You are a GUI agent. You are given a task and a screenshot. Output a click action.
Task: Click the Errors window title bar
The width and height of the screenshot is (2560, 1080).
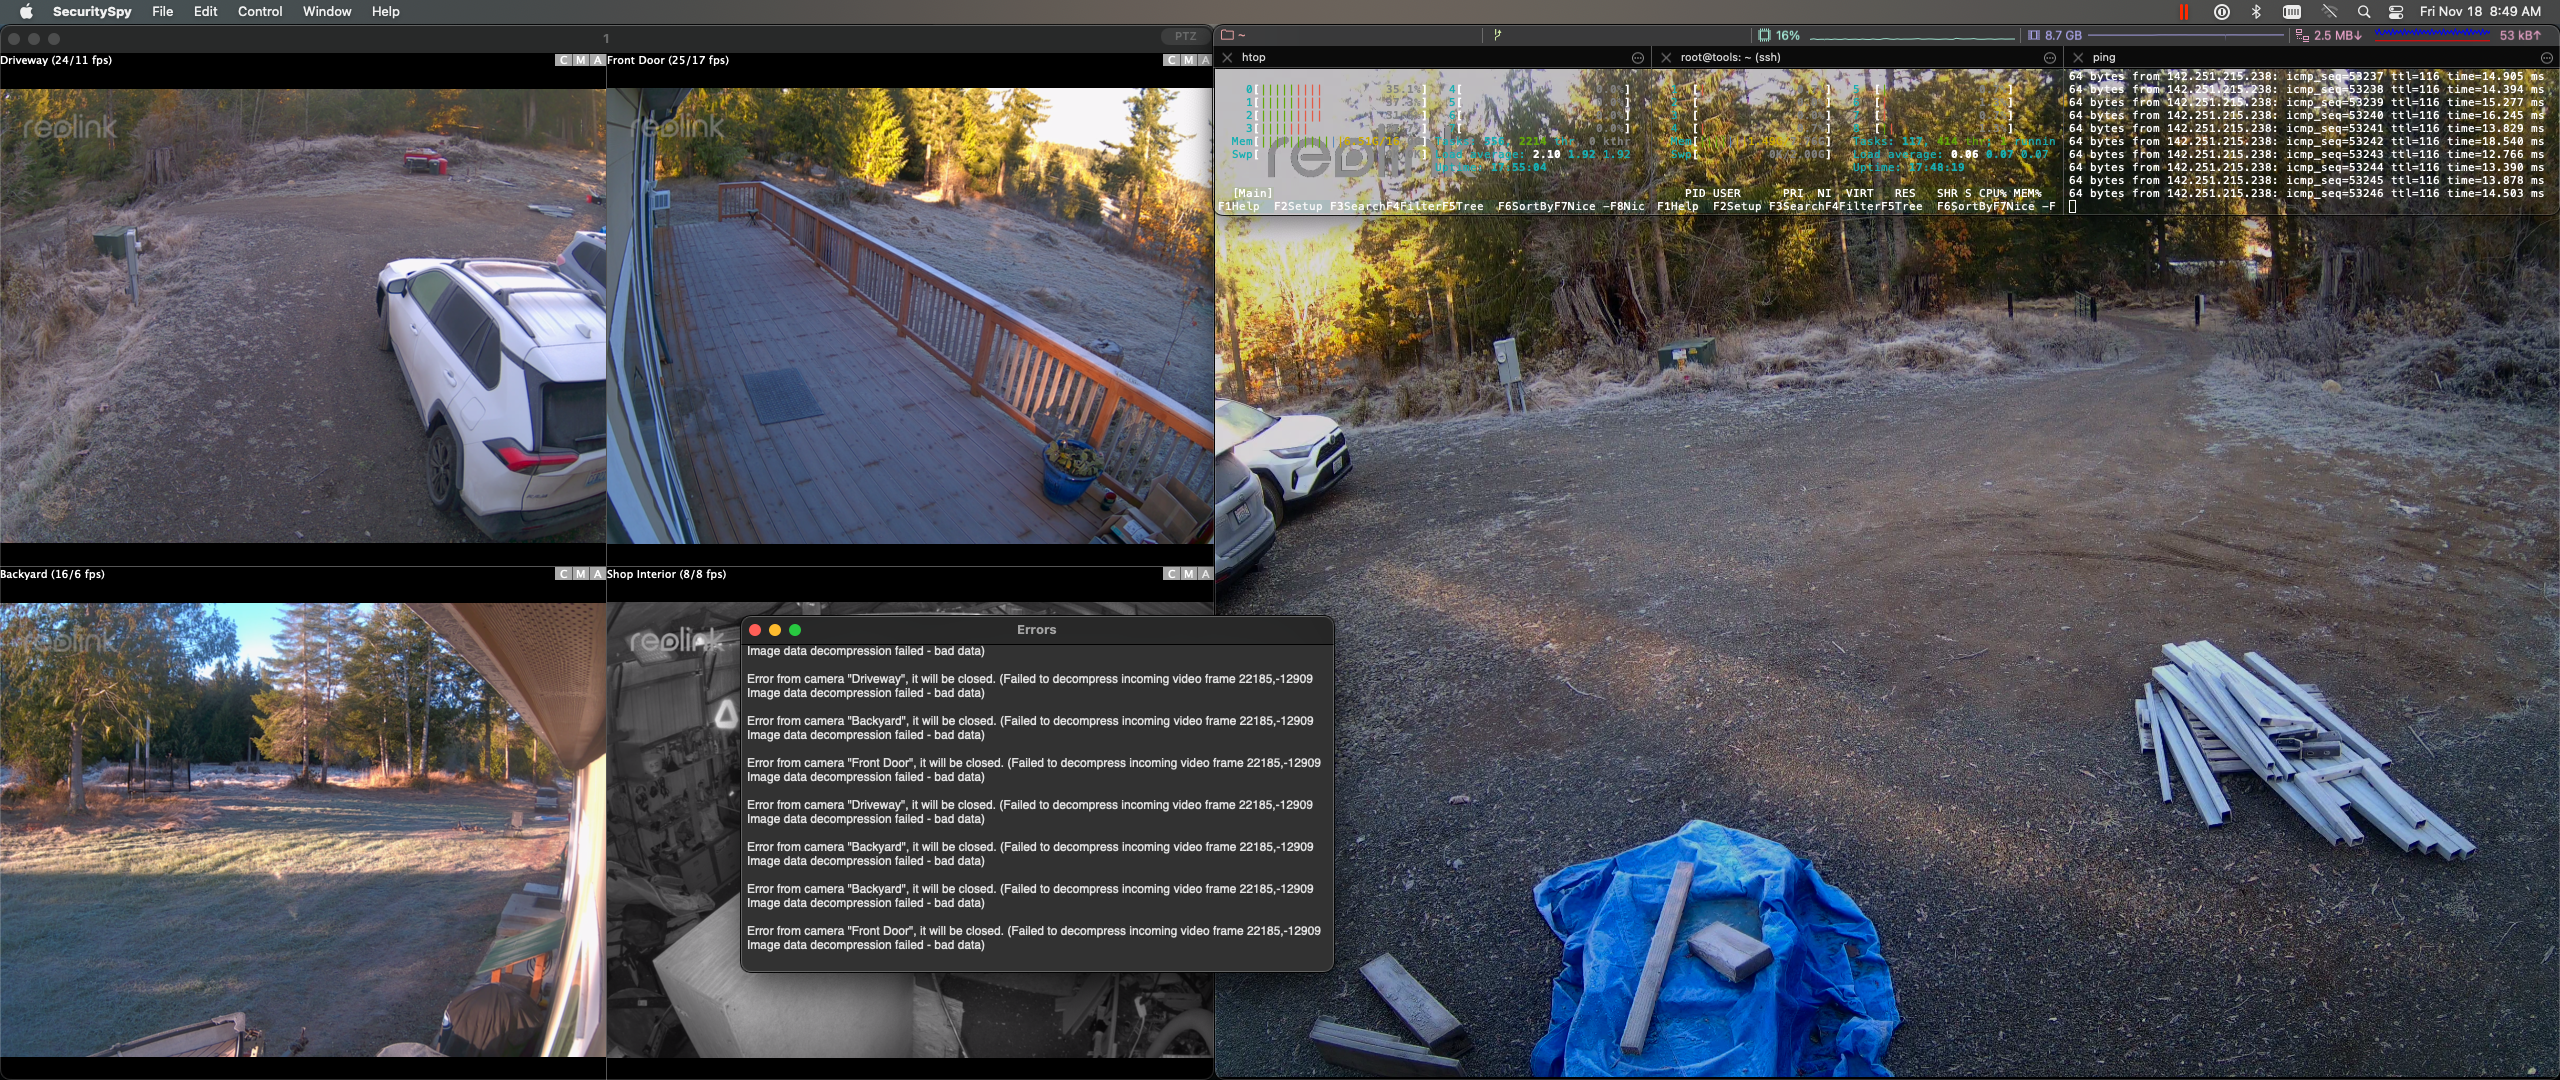pos(1036,630)
